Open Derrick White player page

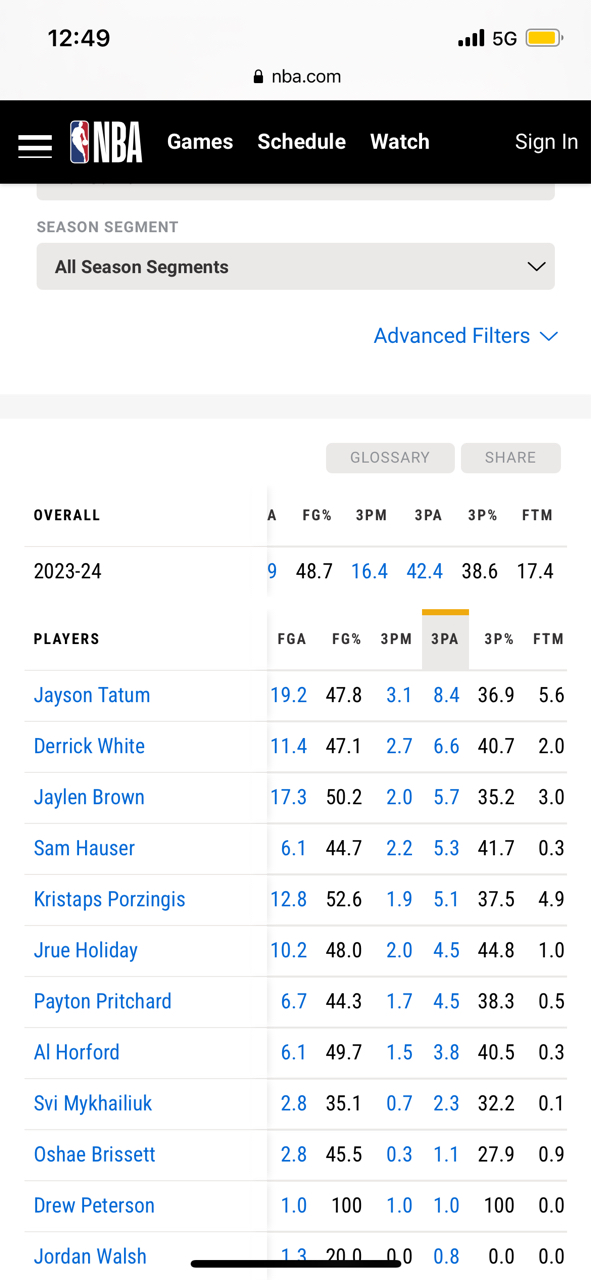point(89,746)
